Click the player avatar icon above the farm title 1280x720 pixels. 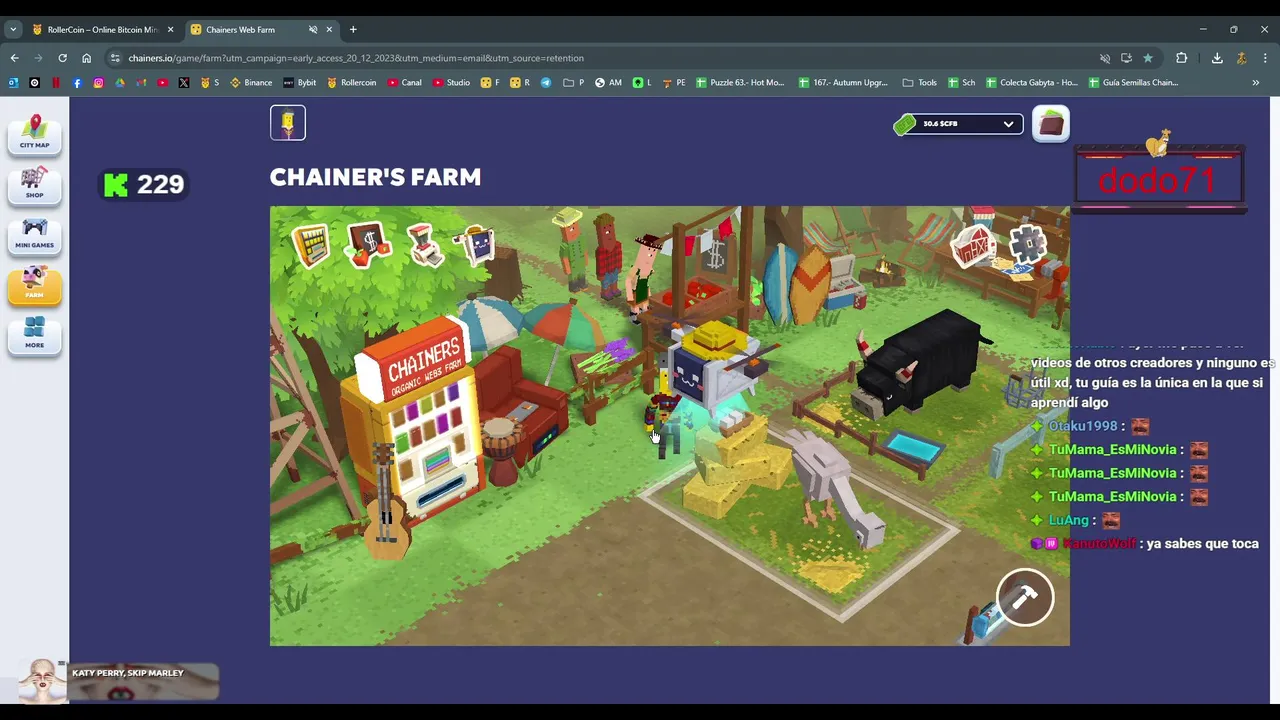click(288, 123)
